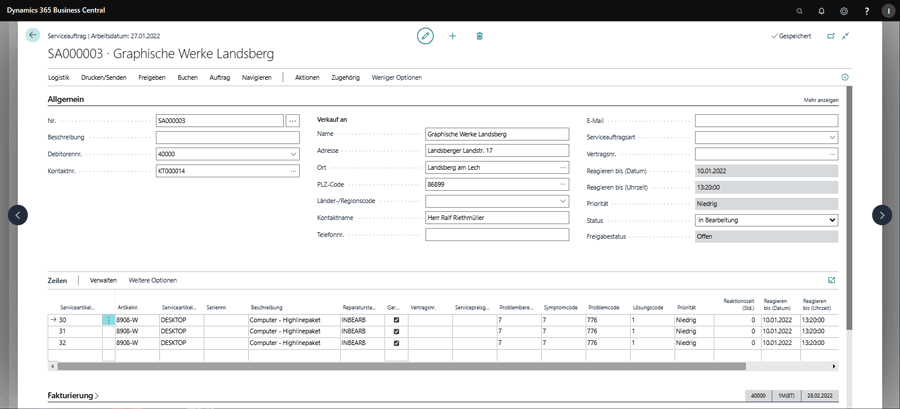The image size is (900, 409).
Task: Open Weitere Optionen in Zeilen
Action: coord(153,281)
